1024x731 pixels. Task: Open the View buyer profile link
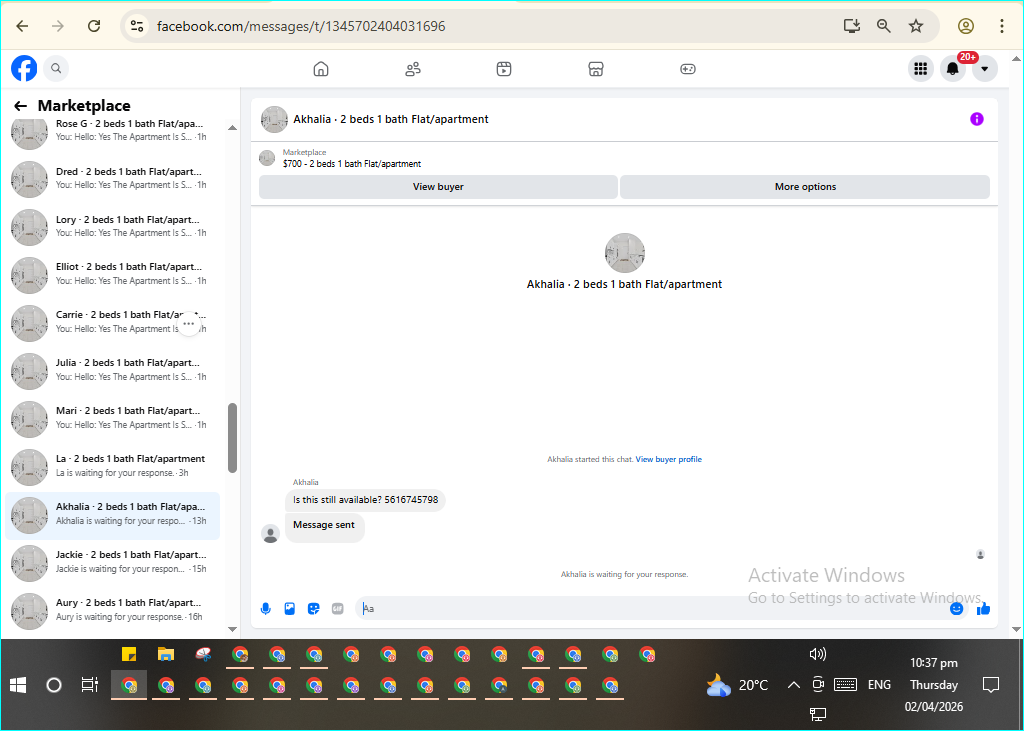[669, 459]
